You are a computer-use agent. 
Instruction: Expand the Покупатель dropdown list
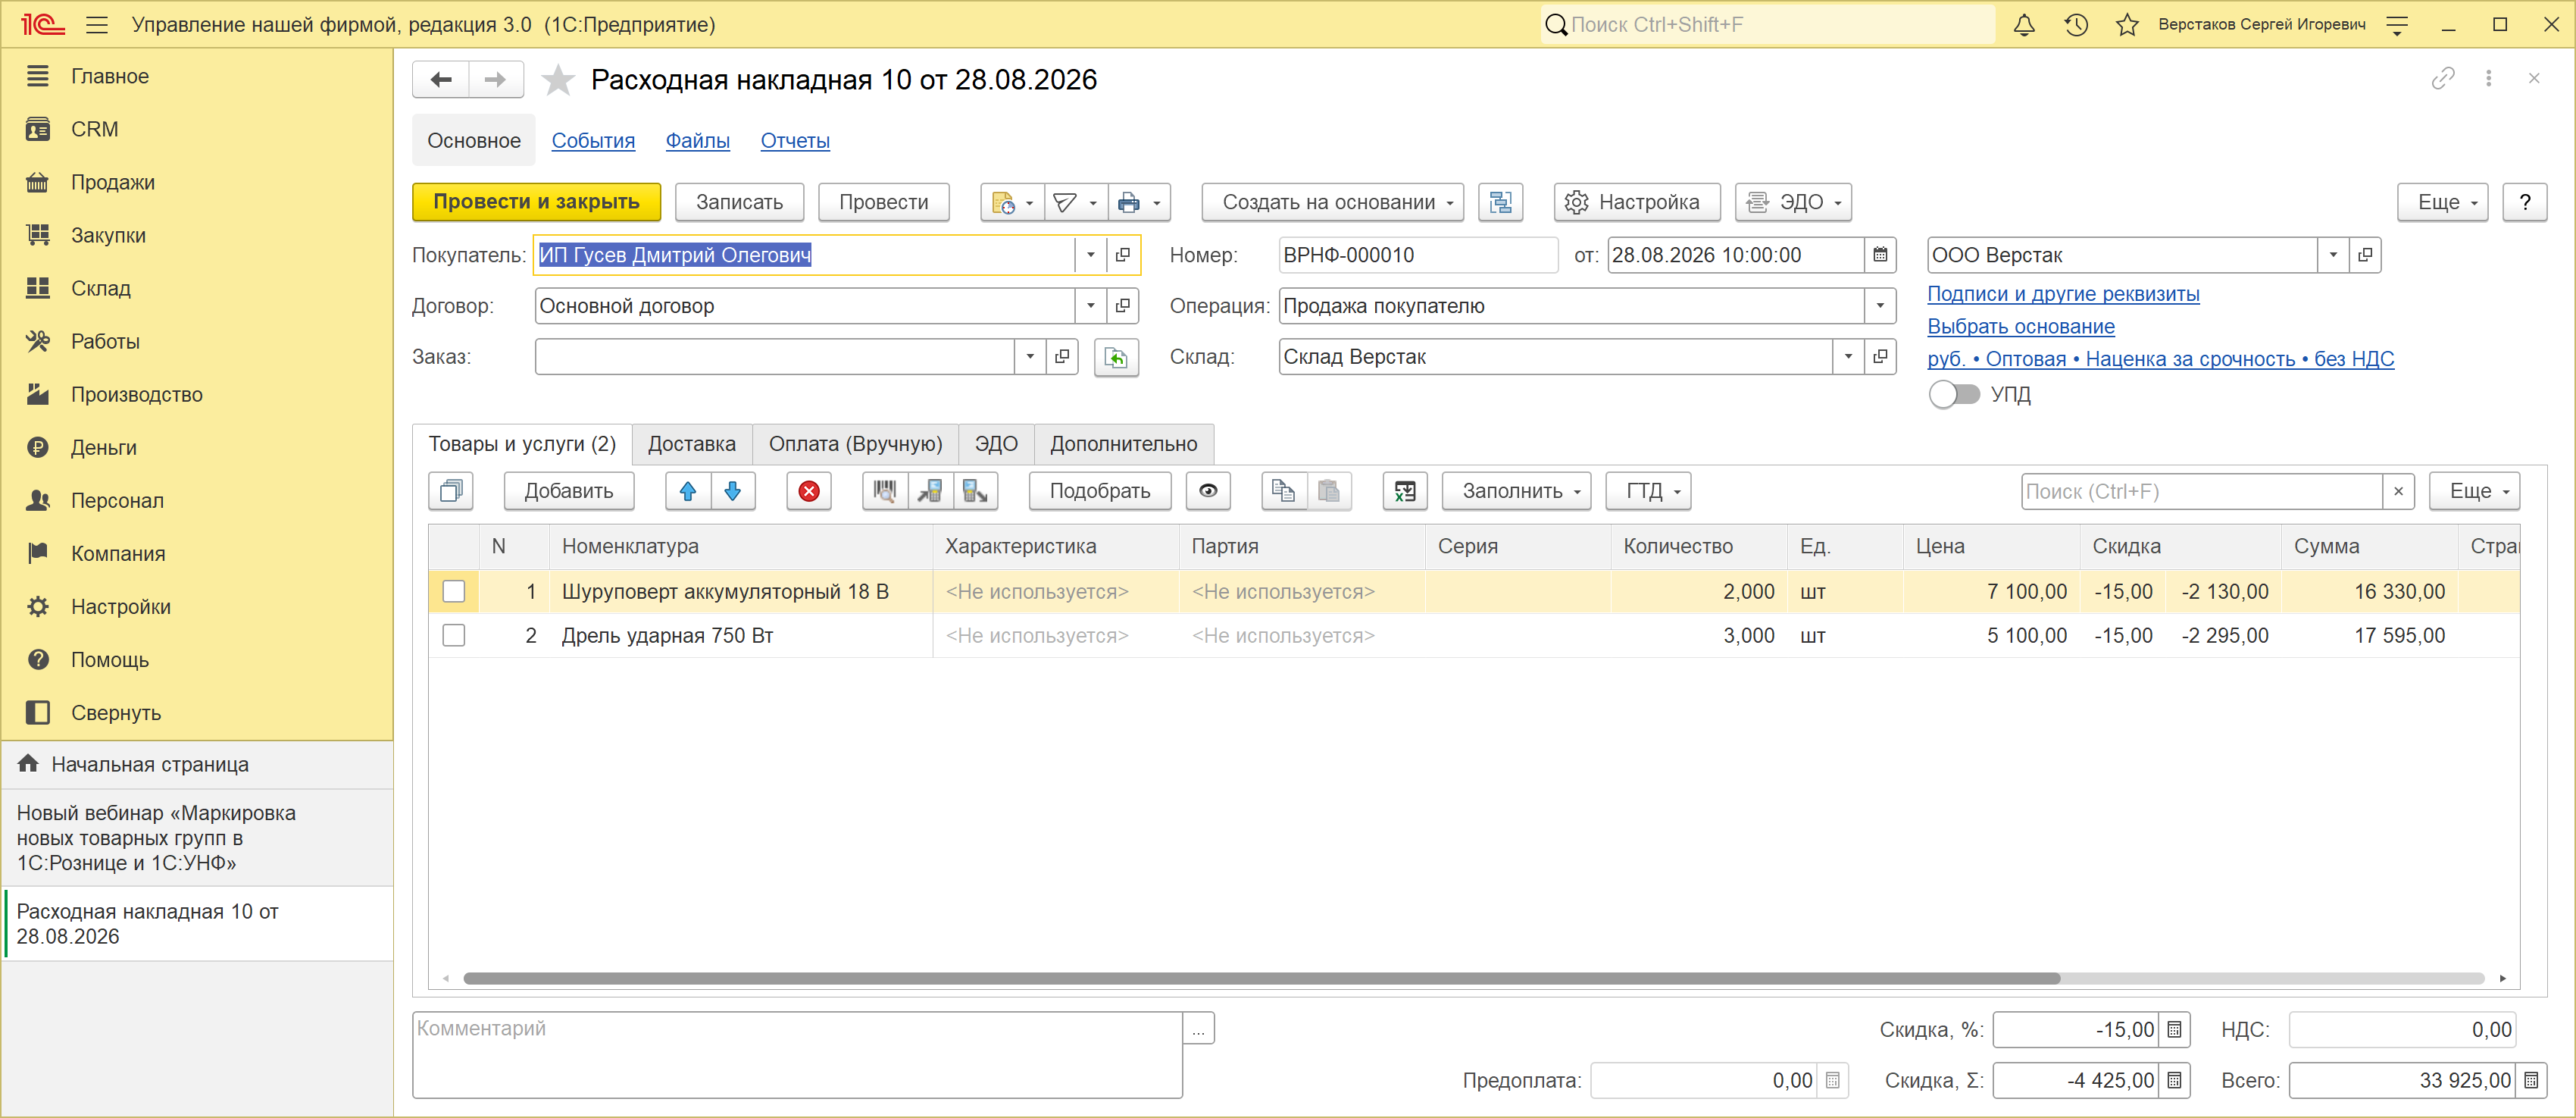(1091, 255)
